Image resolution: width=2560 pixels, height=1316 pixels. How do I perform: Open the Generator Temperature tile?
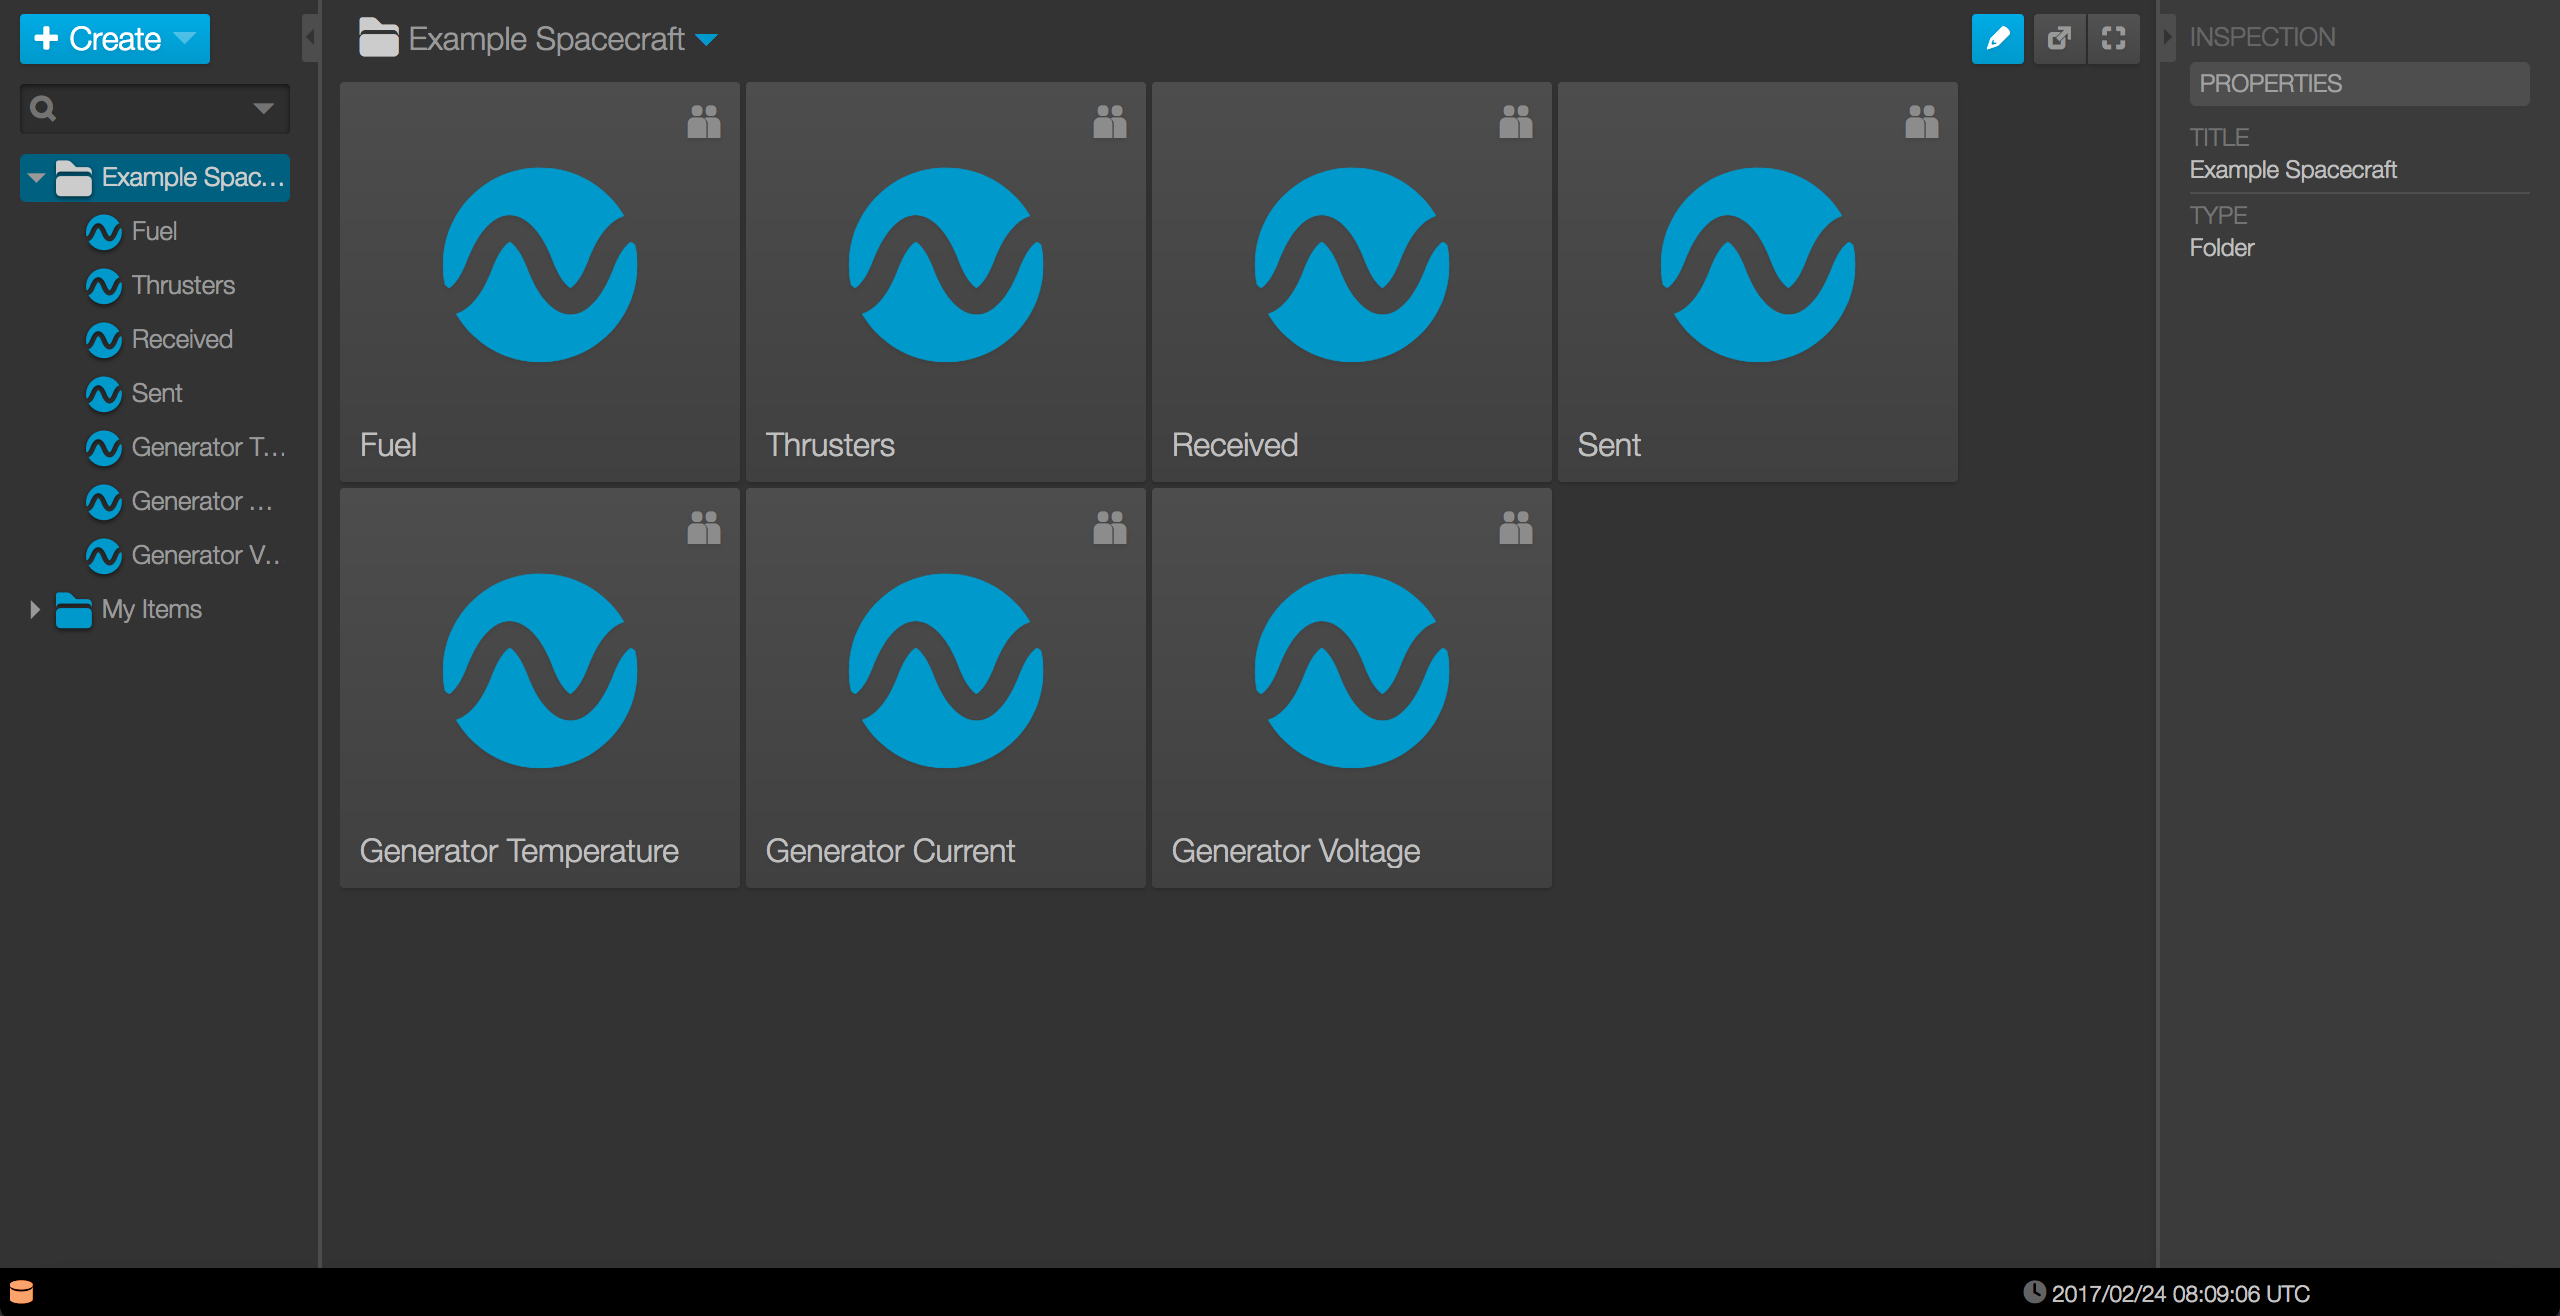point(539,687)
